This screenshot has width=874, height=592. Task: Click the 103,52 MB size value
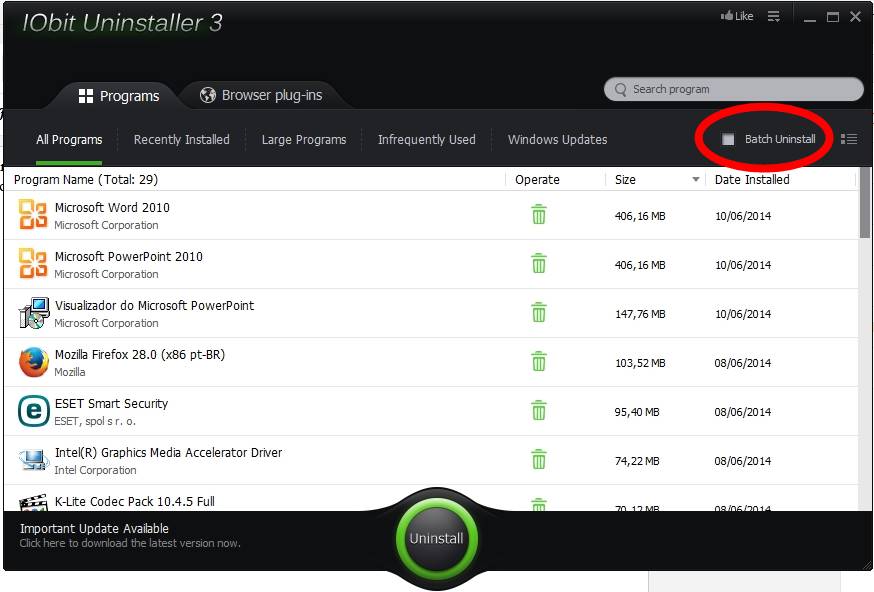[640, 363]
